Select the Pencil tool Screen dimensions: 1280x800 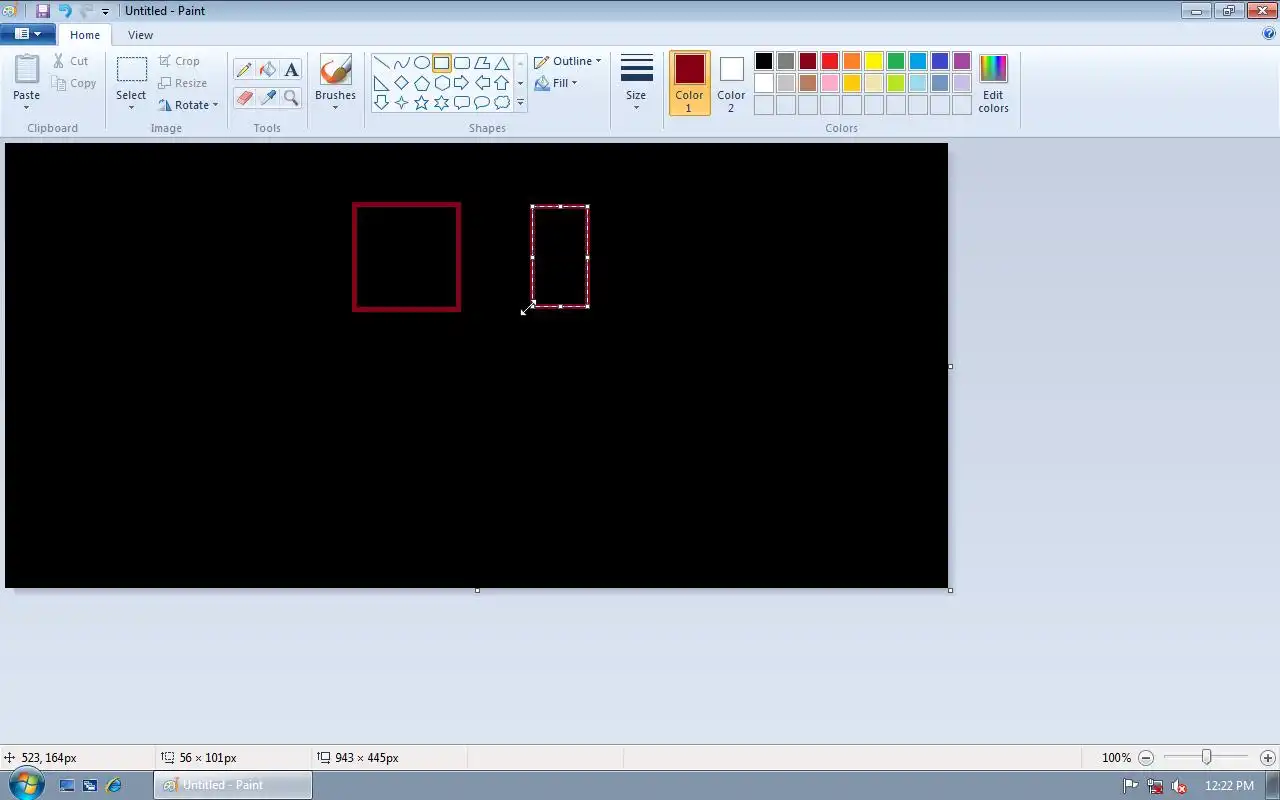(x=244, y=70)
